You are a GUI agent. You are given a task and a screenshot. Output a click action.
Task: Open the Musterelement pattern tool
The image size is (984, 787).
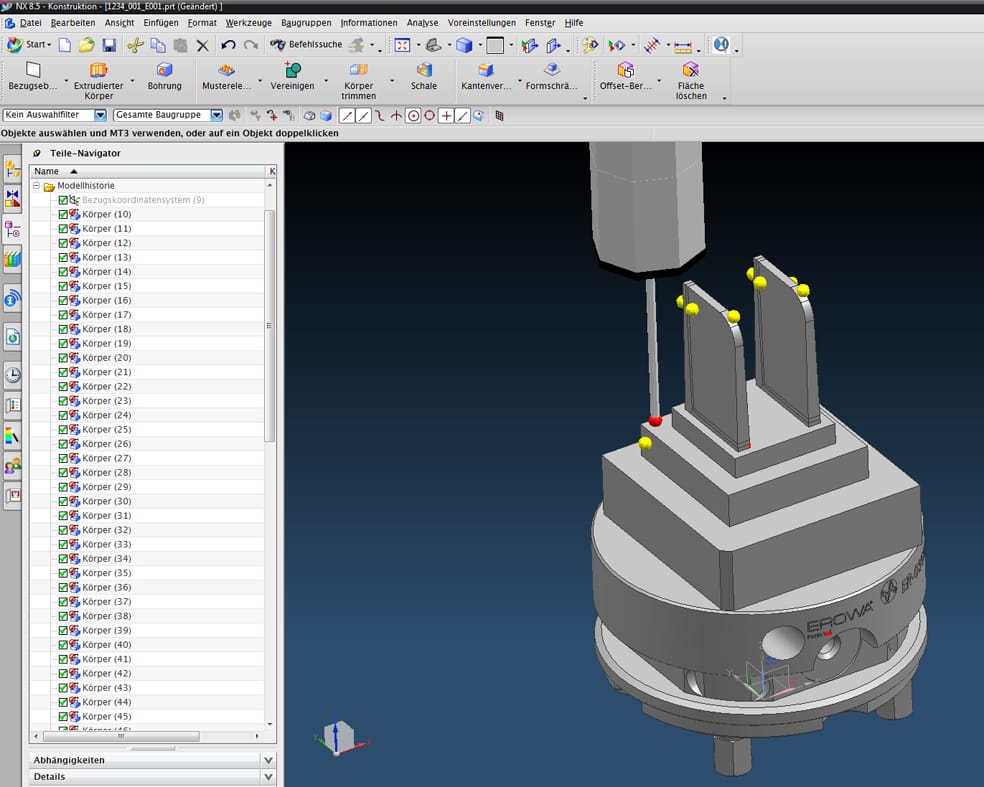click(x=226, y=76)
